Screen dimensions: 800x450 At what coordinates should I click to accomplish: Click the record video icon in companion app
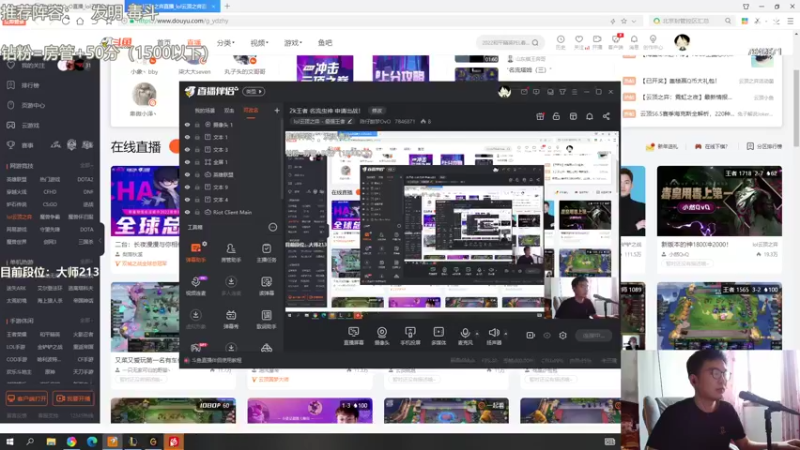pos(531,335)
